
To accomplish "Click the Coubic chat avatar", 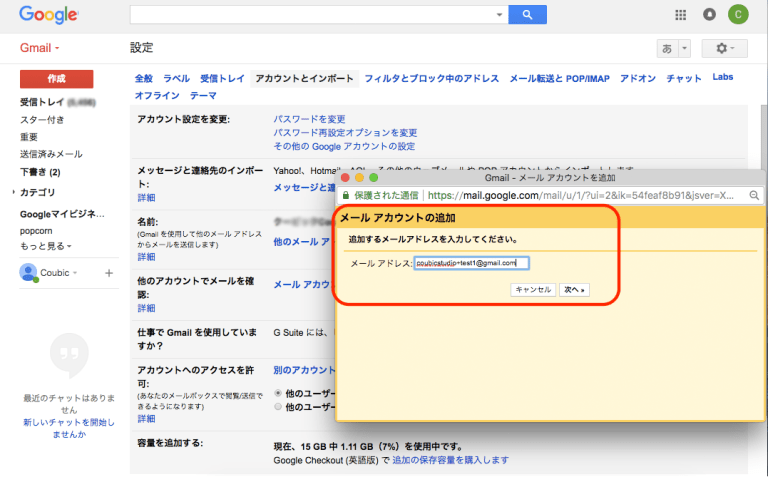I will tap(28, 272).
